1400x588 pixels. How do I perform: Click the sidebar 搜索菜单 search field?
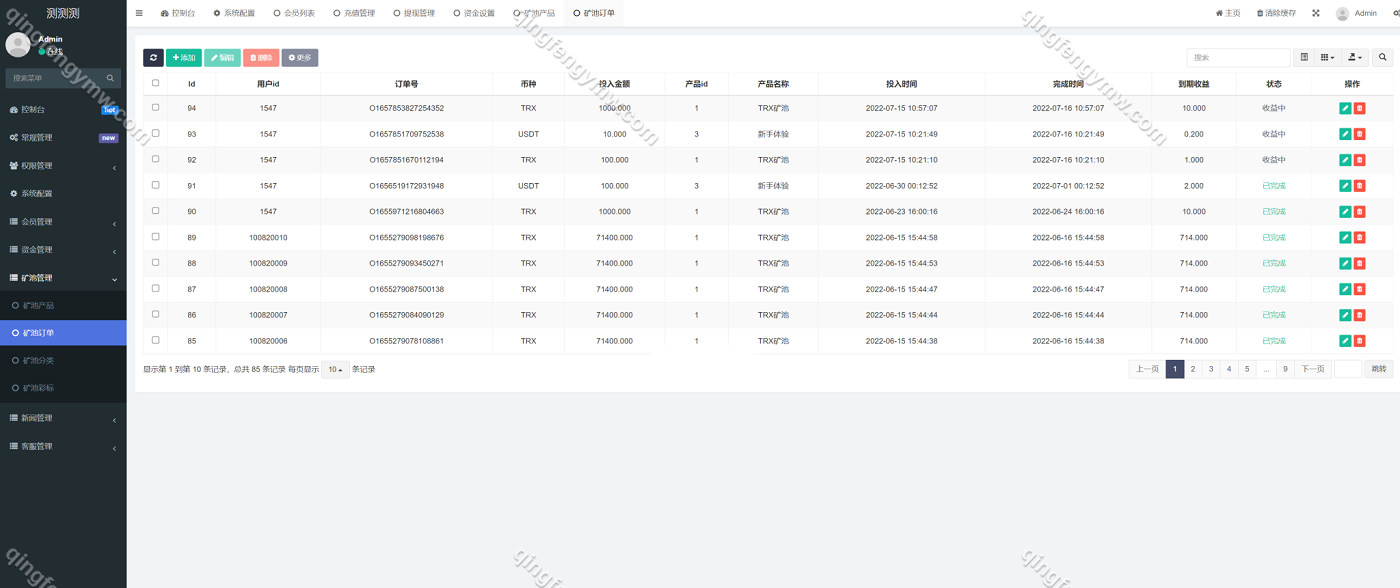[x=56, y=78]
